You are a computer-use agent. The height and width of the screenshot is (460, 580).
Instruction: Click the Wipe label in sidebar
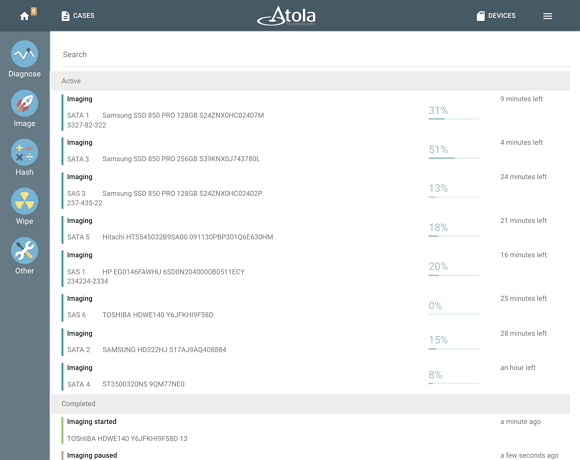tap(24, 221)
